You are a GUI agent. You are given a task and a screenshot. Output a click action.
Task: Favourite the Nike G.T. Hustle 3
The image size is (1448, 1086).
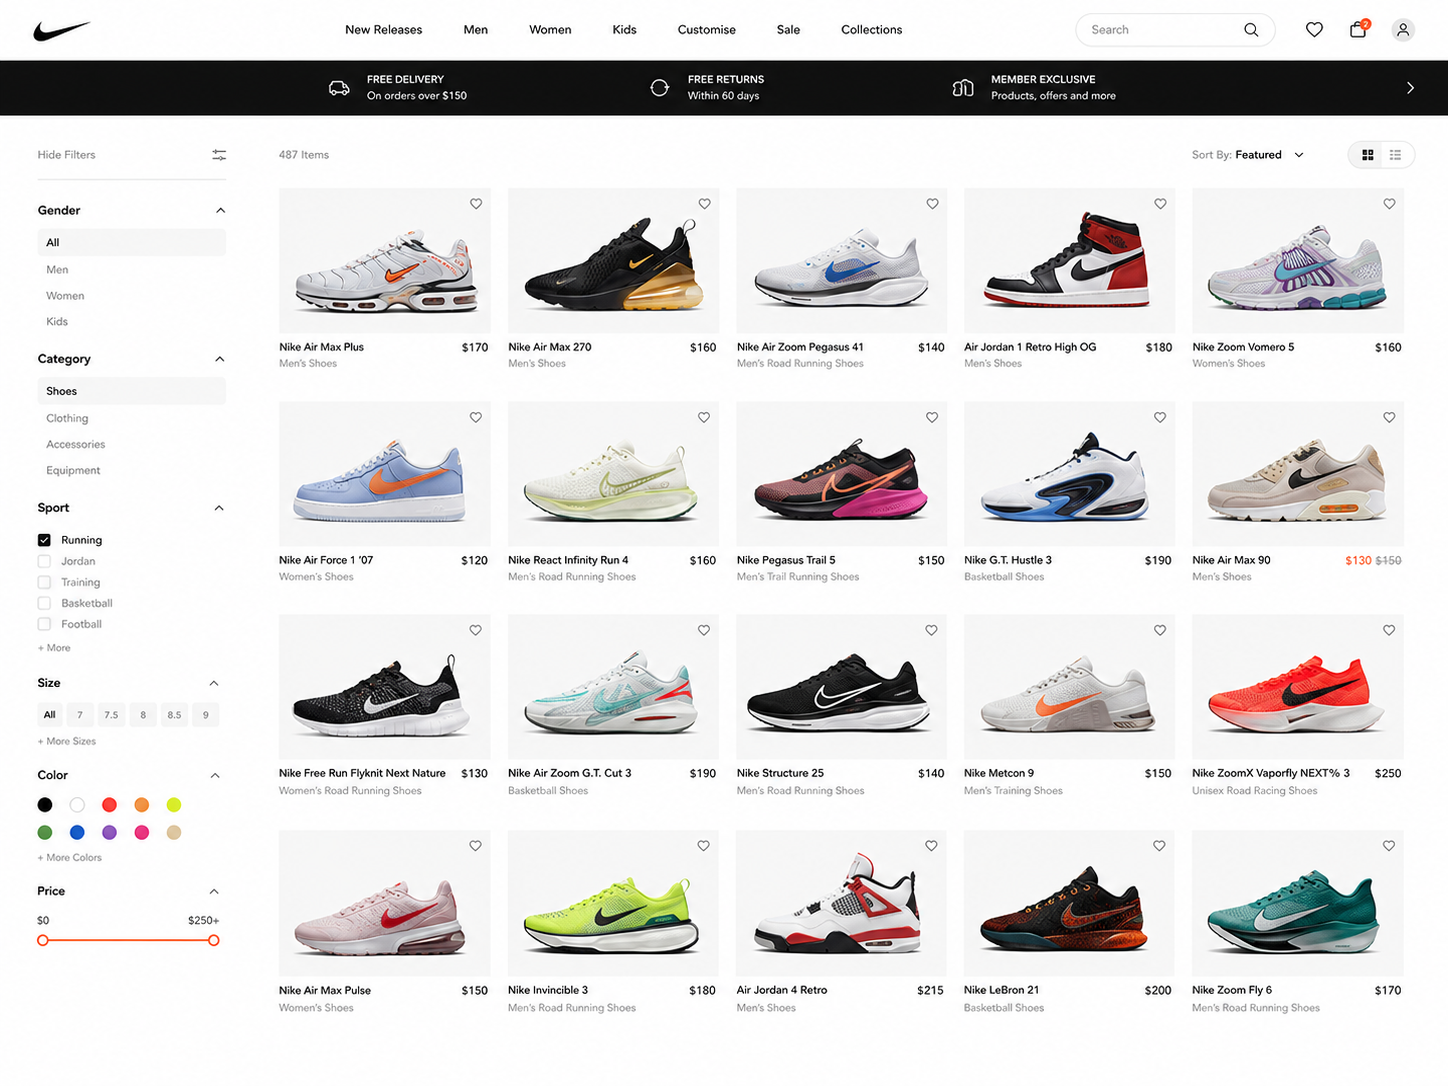[x=1160, y=418]
